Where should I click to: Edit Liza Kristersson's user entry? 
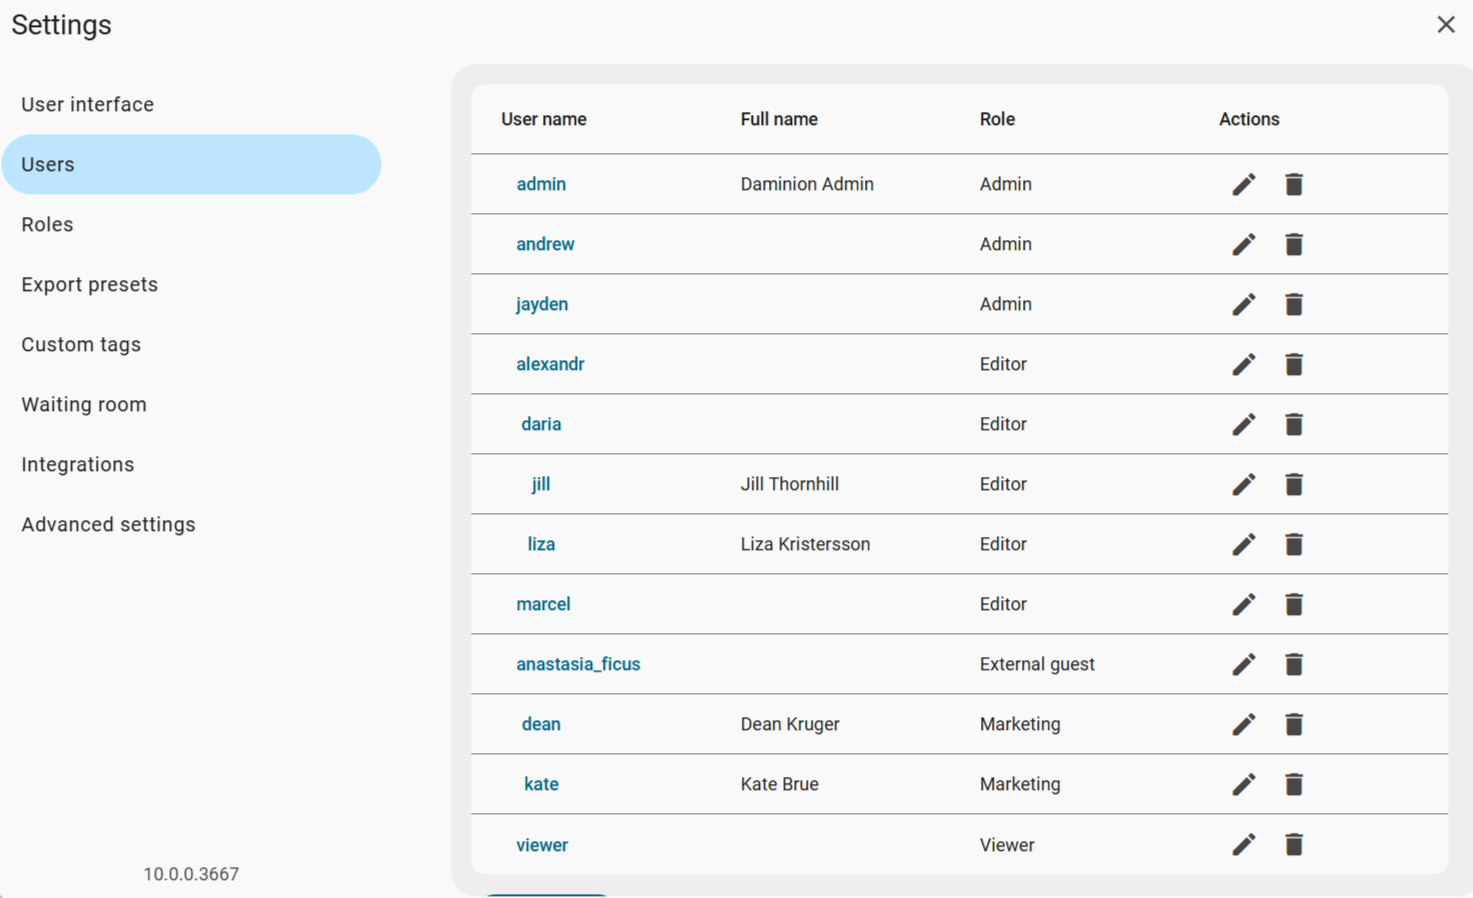pos(1243,544)
